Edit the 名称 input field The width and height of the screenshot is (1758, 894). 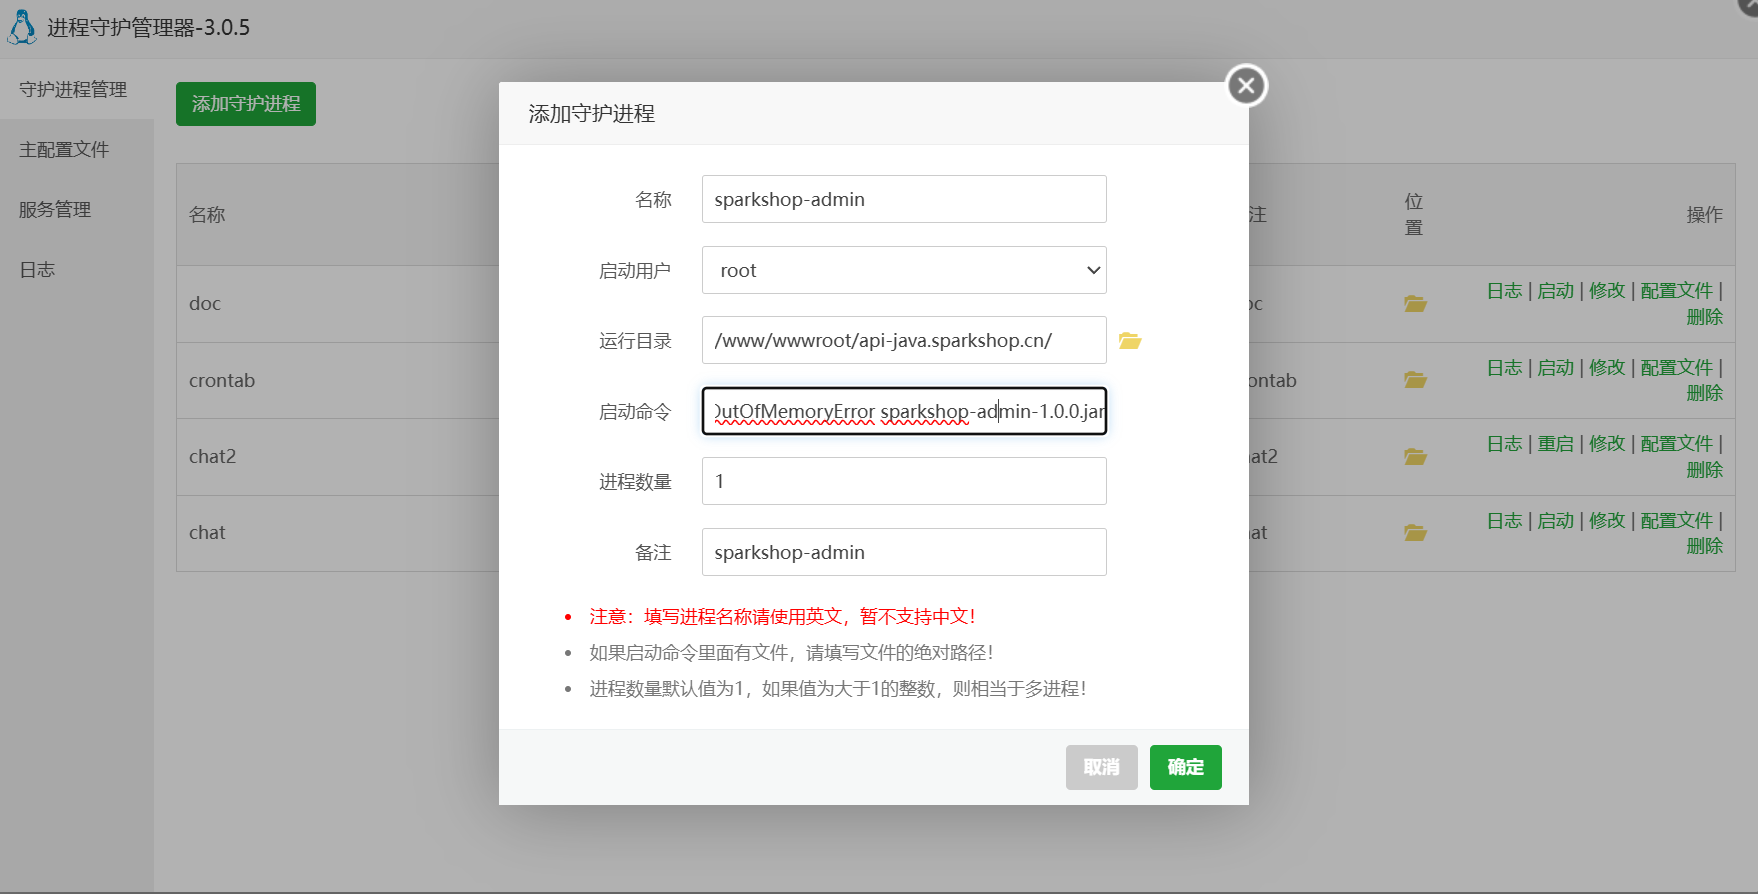coord(904,199)
